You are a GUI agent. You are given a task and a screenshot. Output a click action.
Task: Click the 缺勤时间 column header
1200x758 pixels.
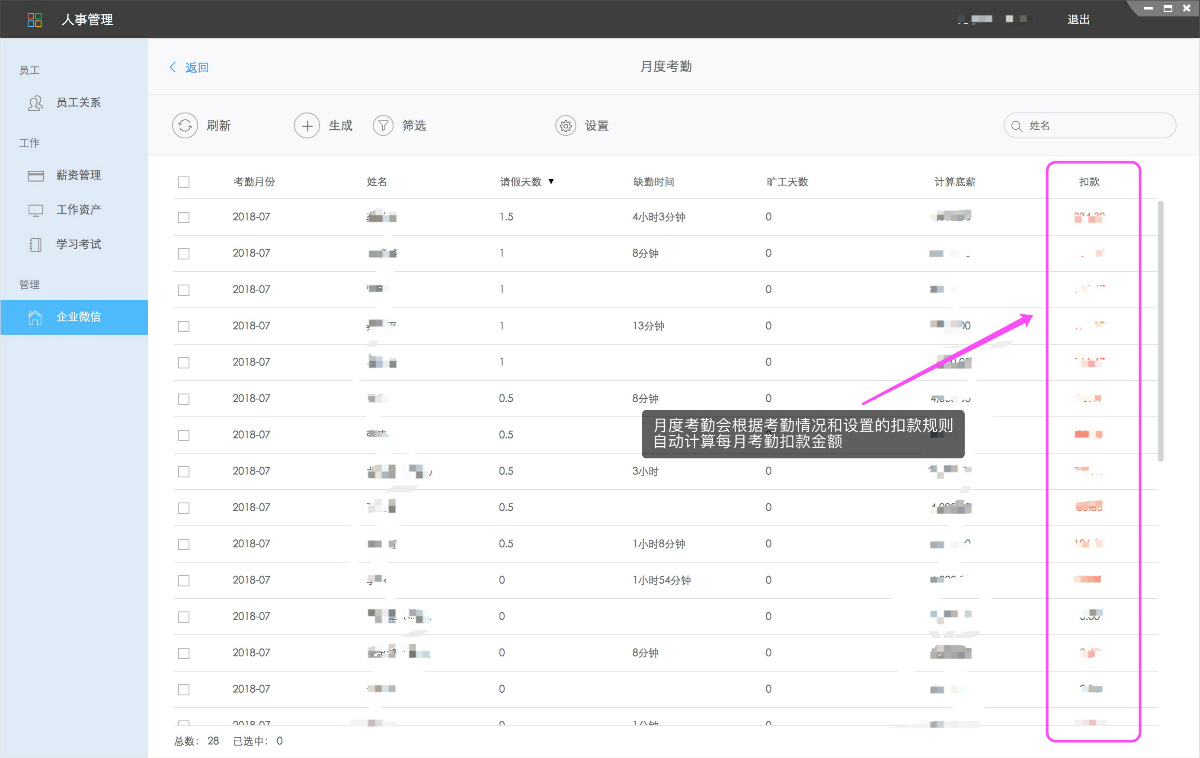tap(654, 182)
